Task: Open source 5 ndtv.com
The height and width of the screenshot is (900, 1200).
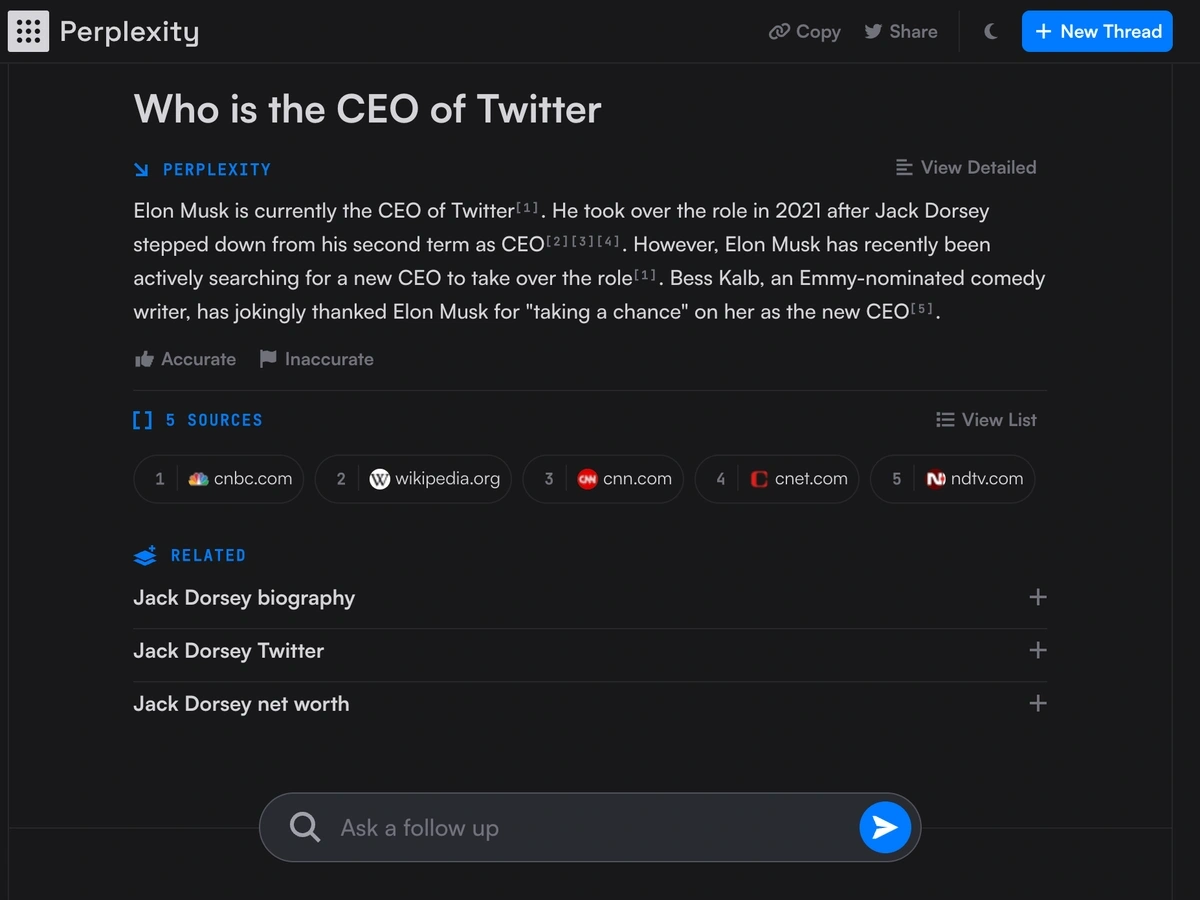Action: click(953, 479)
